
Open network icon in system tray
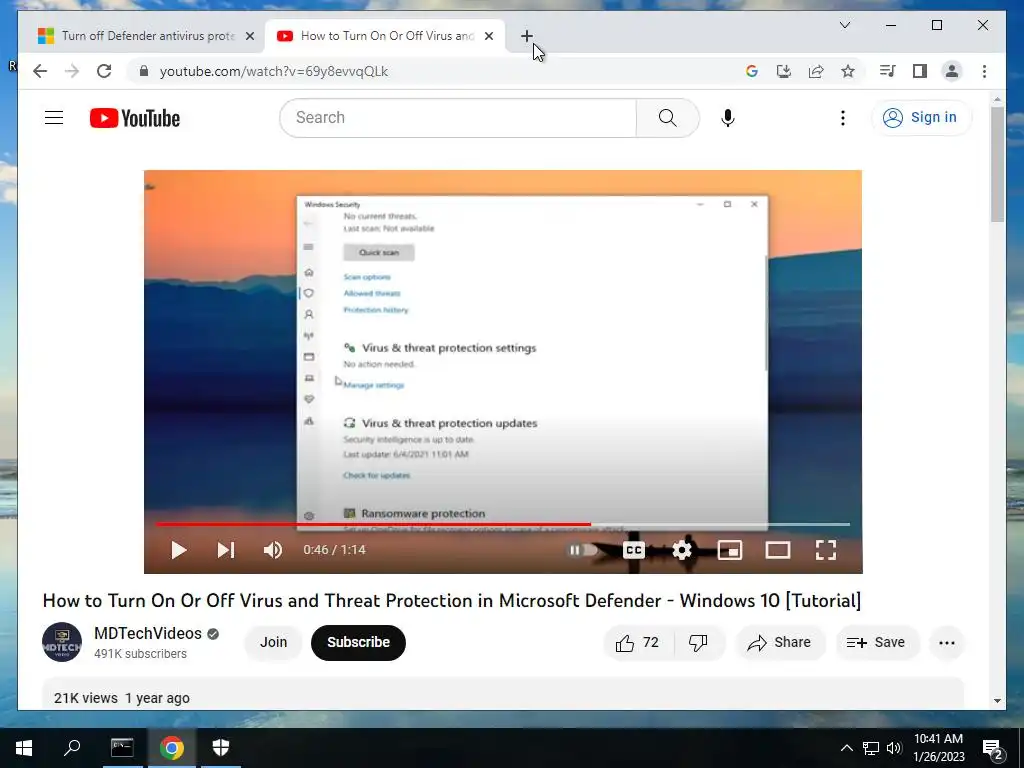click(x=871, y=748)
